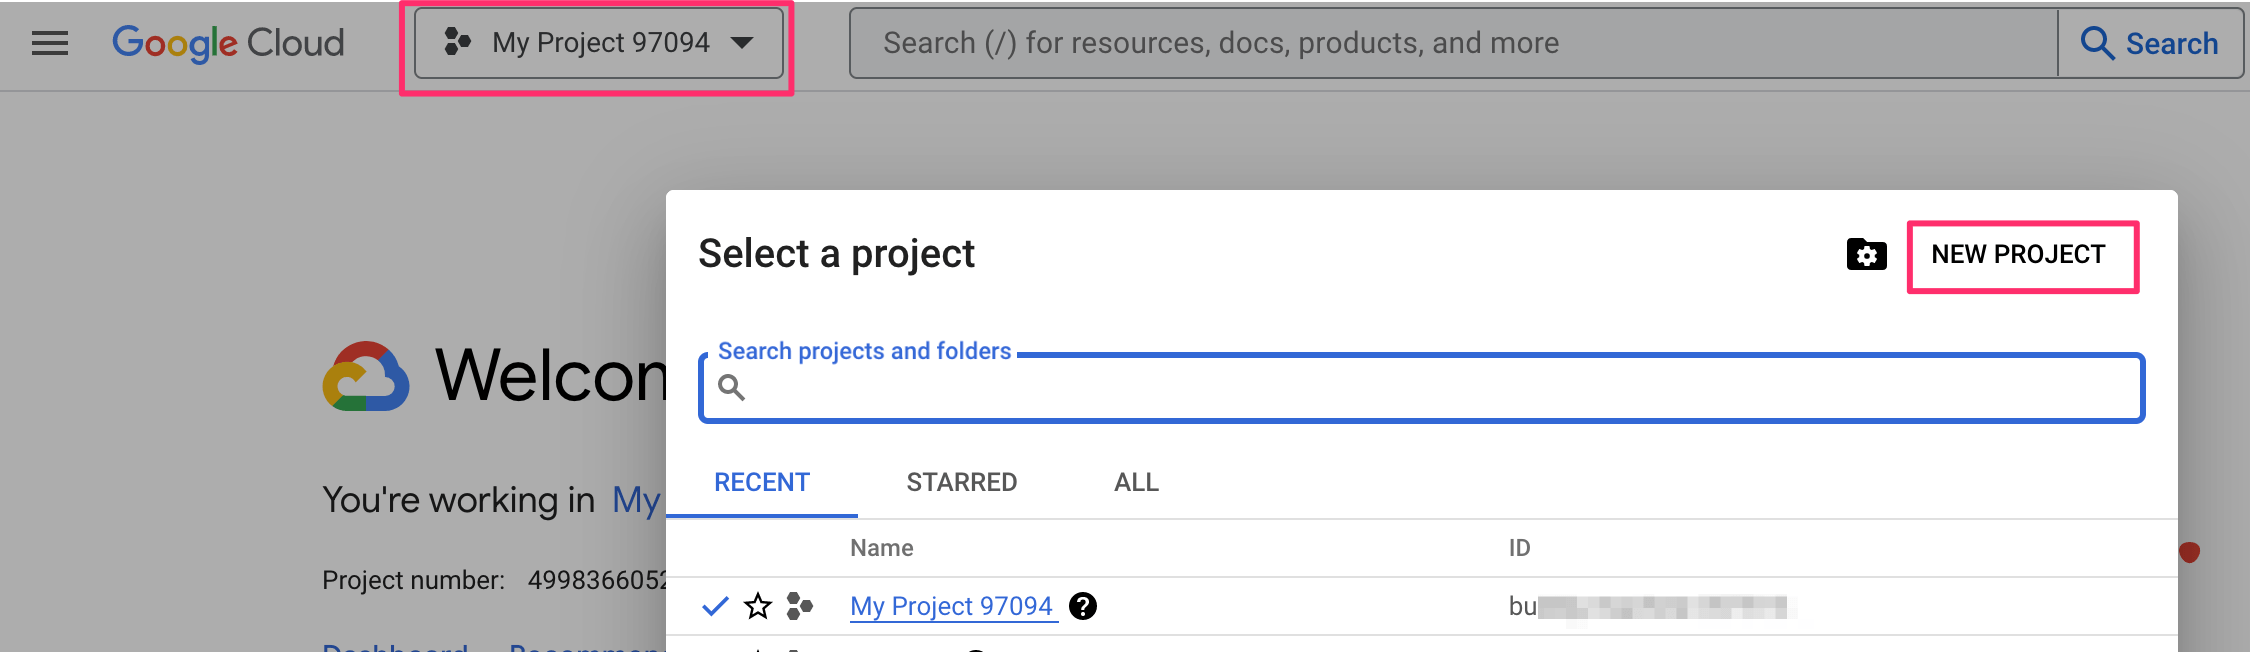Viewport: 2250px width, 652px height.
Task: Click the blue checkmark on selected project
Action: pyautogui.click(x=715, y=606)
